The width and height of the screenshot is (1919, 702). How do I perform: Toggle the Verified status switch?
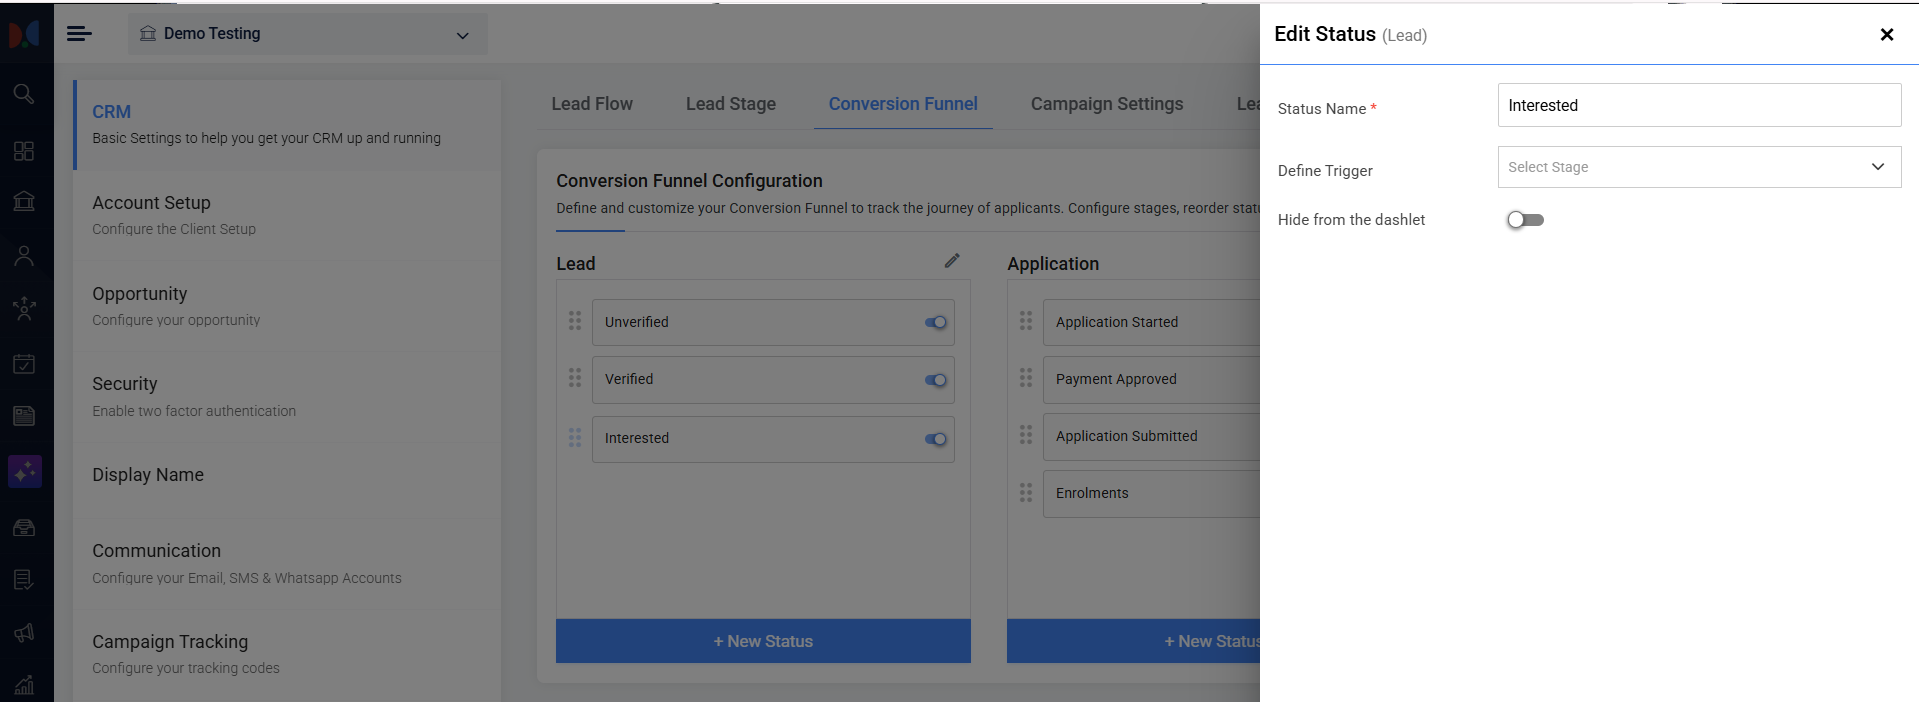pos(936,380)
